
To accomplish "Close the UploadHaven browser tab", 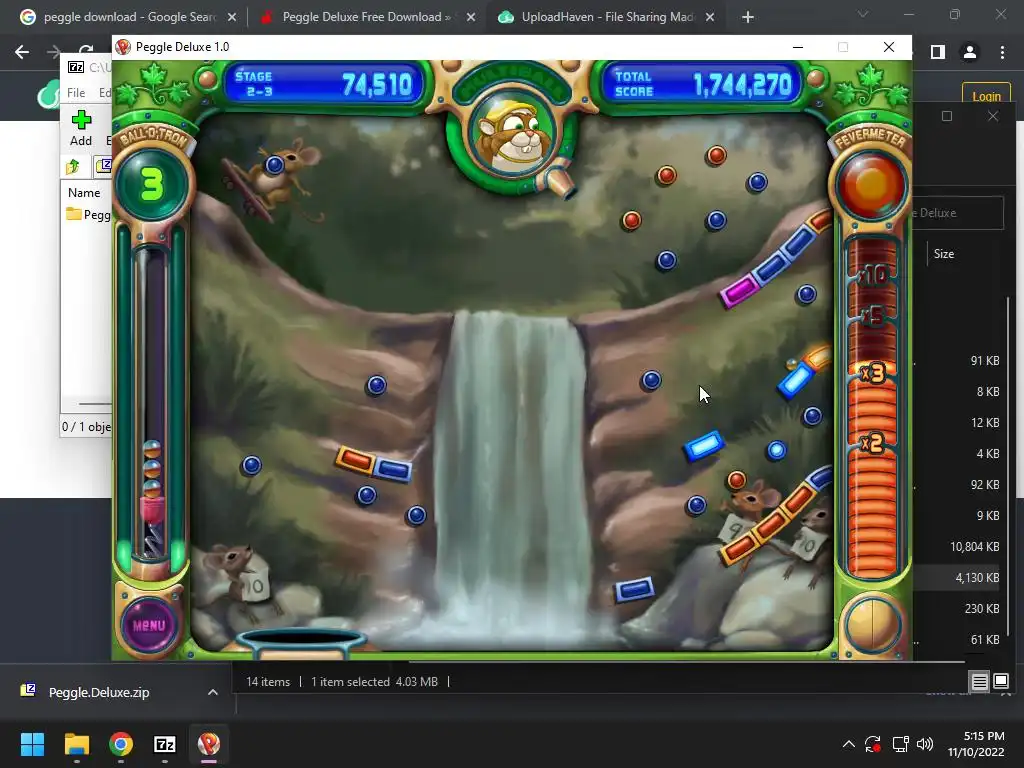I will pos(710,17).
